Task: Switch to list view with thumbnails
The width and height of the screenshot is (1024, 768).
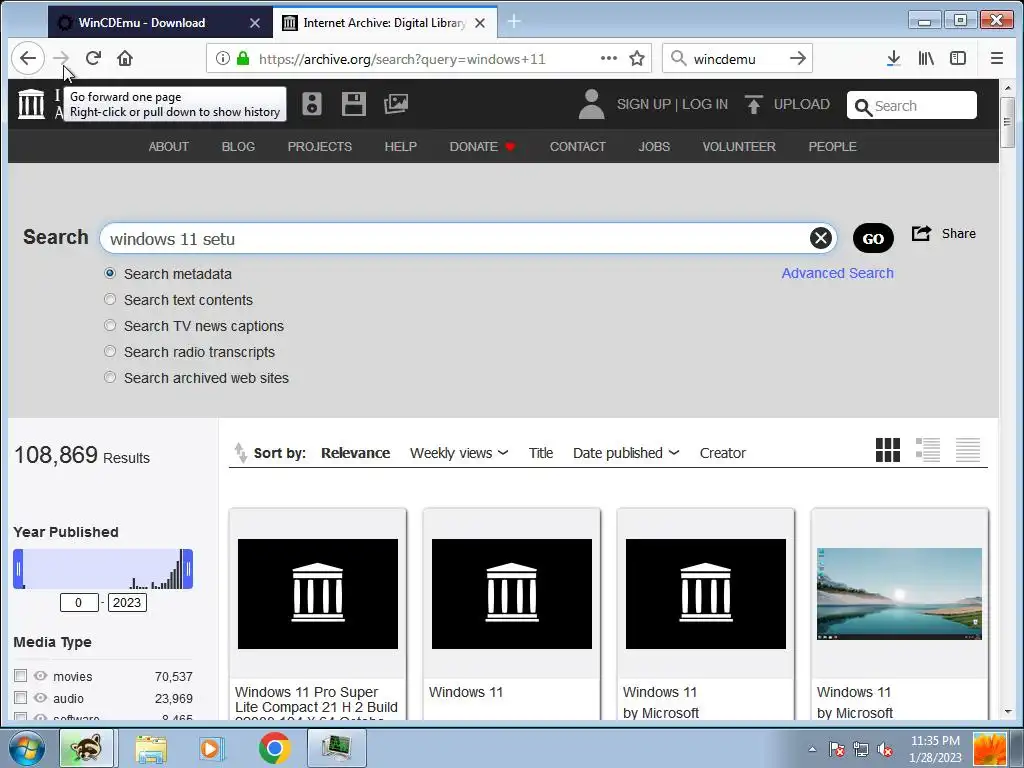Action: pyautogui.click(x=927, y=450)
